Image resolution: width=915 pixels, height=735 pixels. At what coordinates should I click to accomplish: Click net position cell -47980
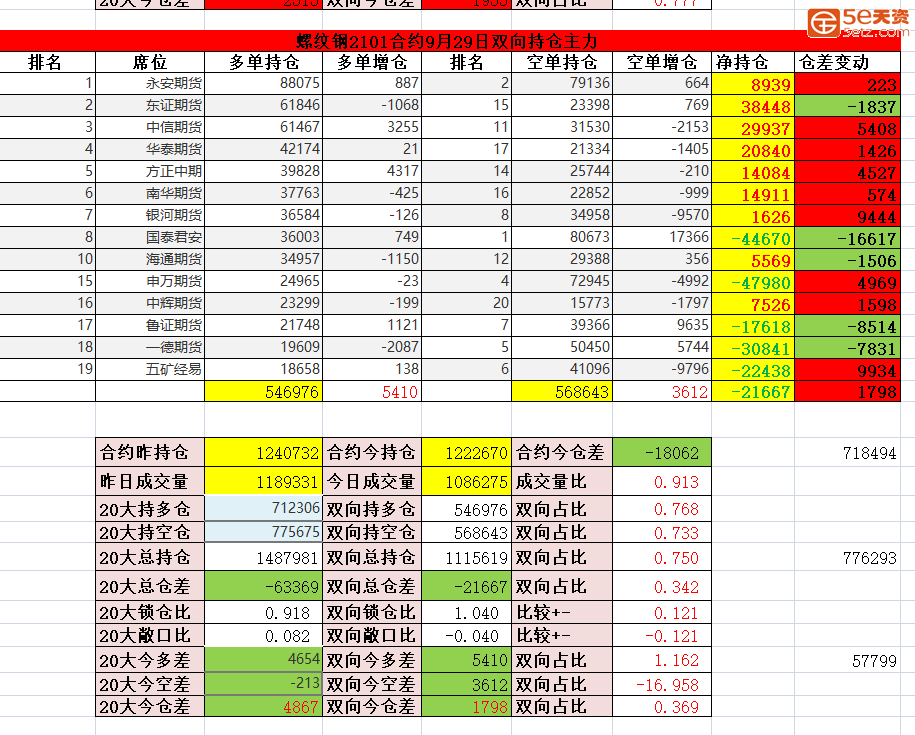click(753, 281)
